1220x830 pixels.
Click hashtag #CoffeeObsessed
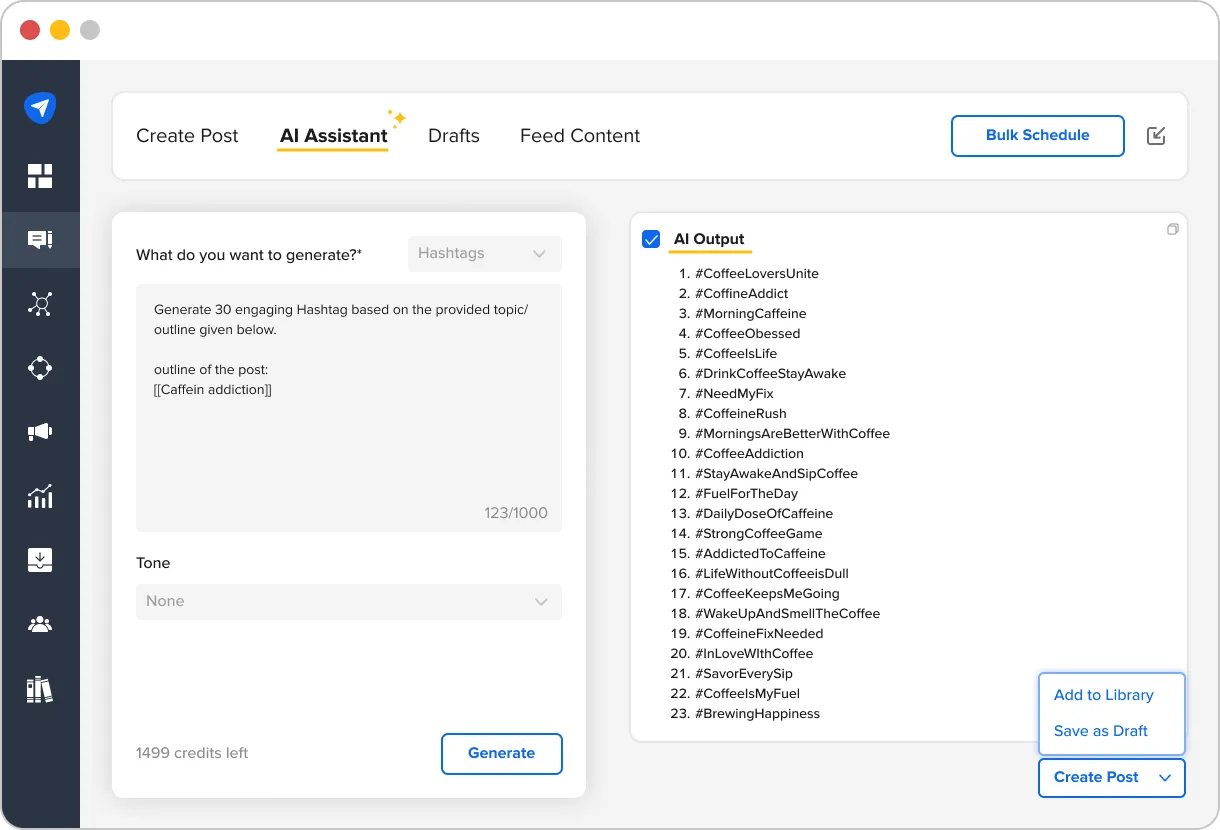point(748,334)
